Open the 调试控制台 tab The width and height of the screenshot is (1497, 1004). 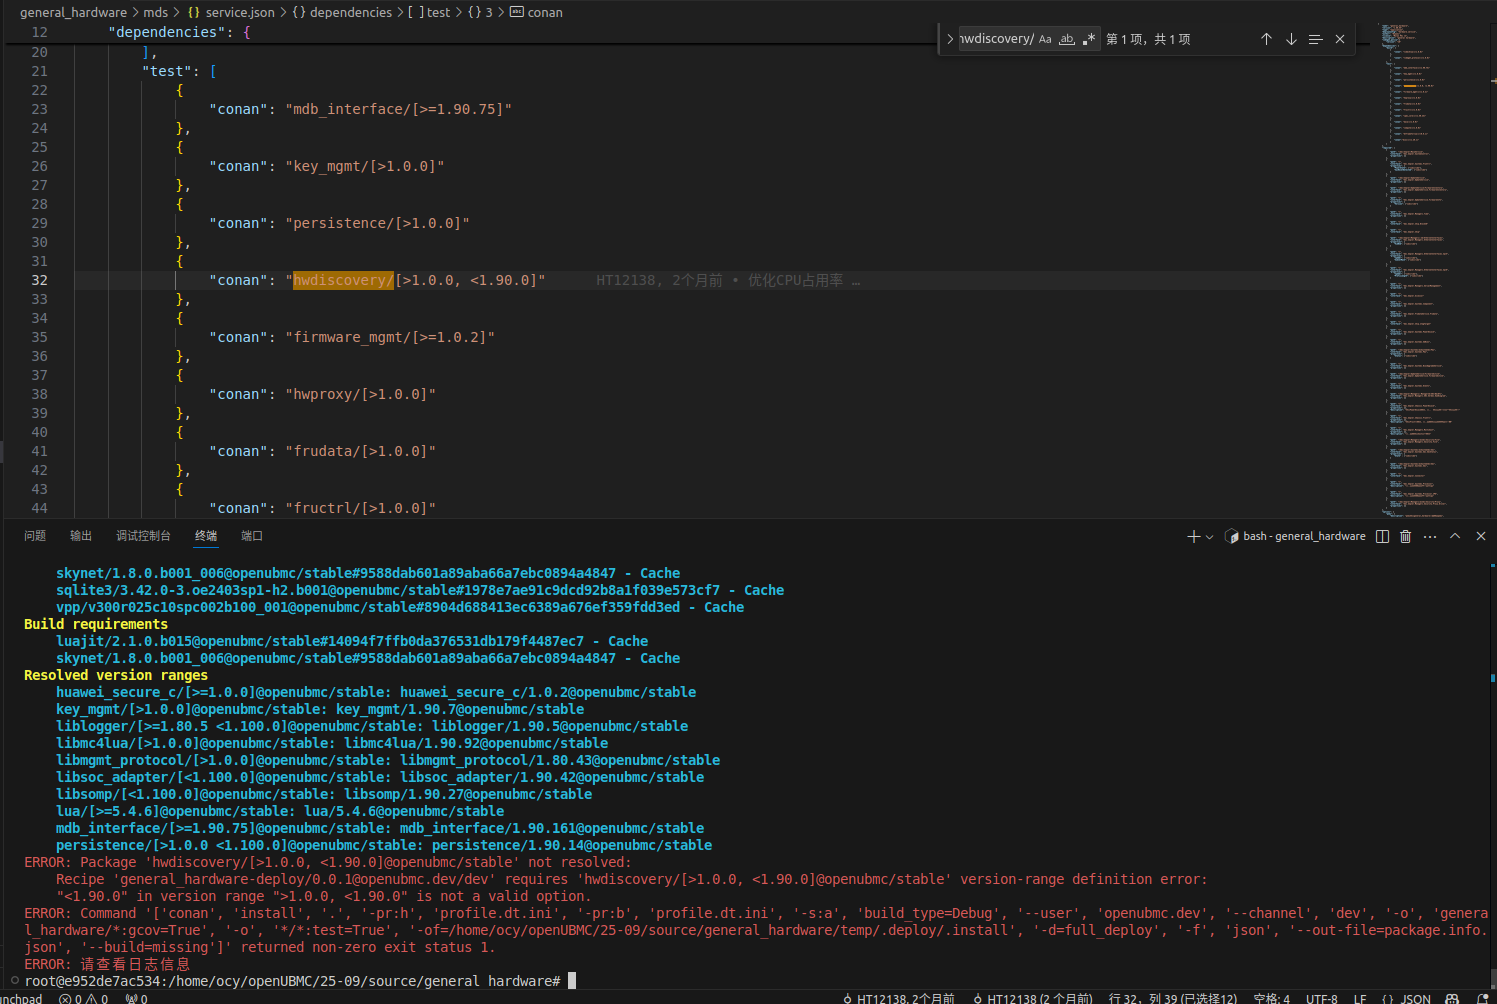(143, 536)
